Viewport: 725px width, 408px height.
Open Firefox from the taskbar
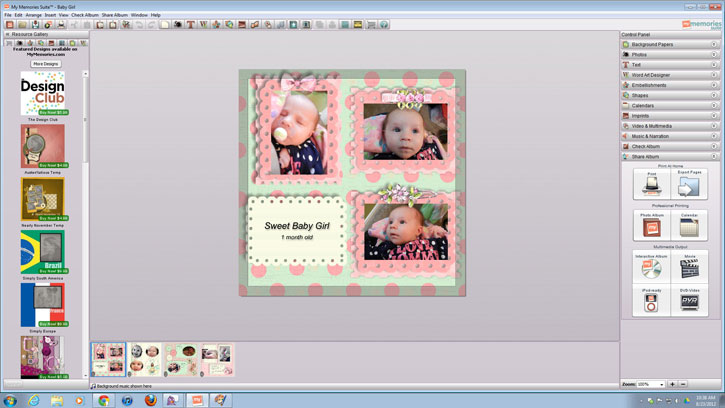[150, 400]
